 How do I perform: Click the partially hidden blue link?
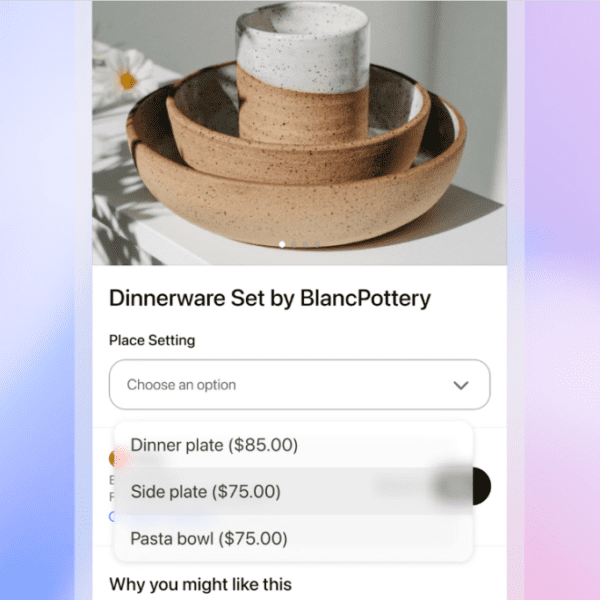tap(112, 517)
